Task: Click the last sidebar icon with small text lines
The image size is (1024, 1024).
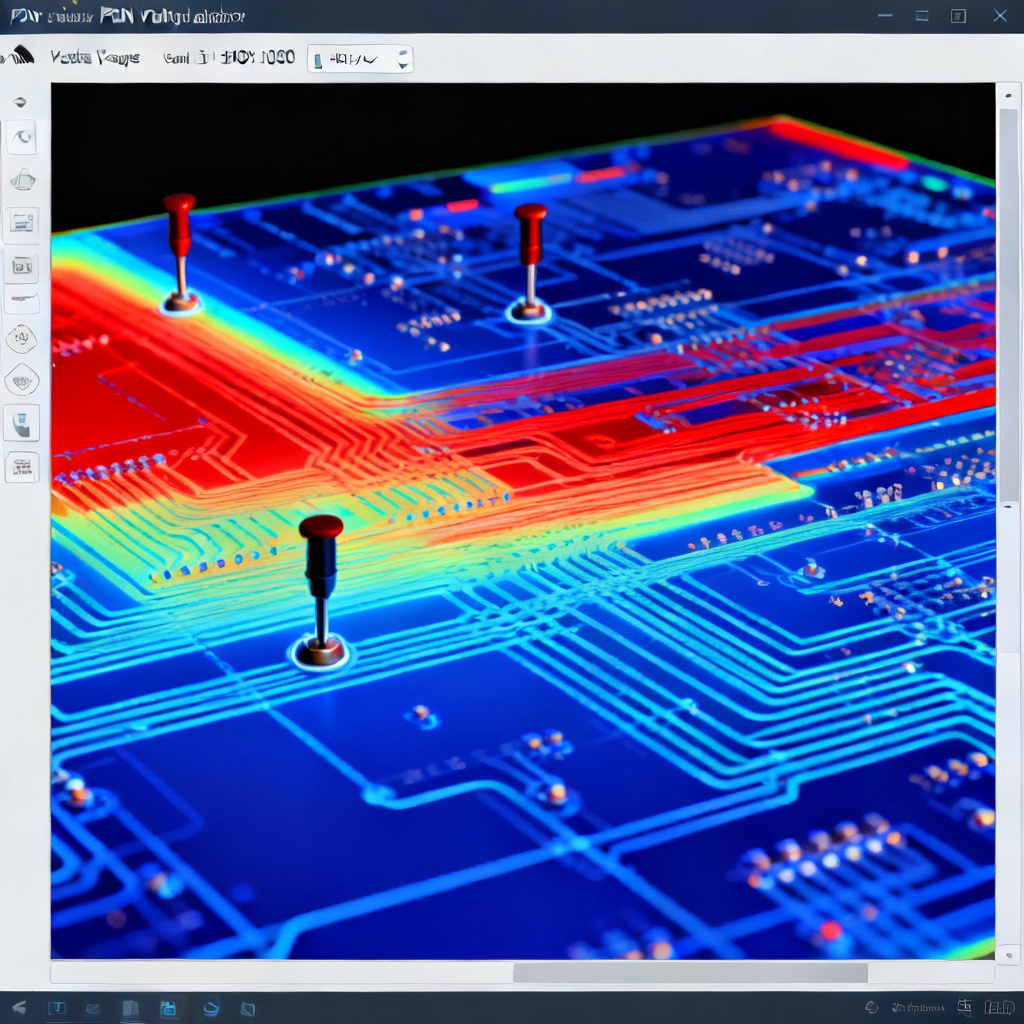Action: pyautogui.click(x=22, y=467)
